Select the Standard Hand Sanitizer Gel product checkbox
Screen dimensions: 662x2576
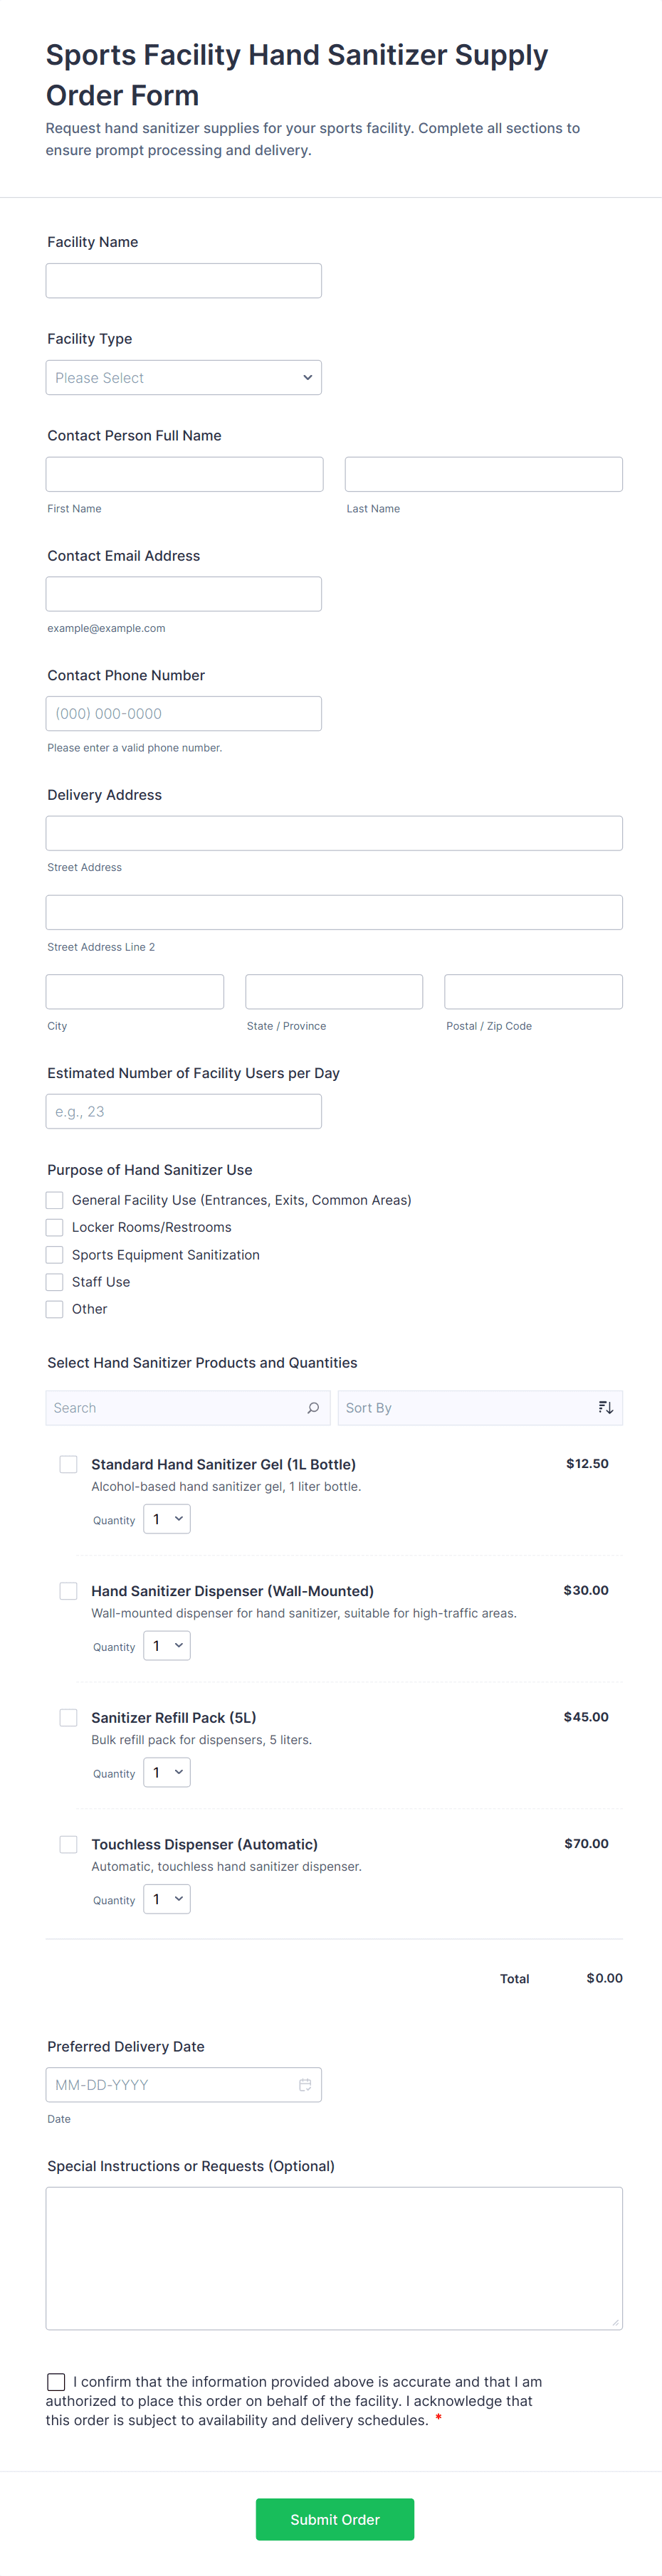point(68,1464)
